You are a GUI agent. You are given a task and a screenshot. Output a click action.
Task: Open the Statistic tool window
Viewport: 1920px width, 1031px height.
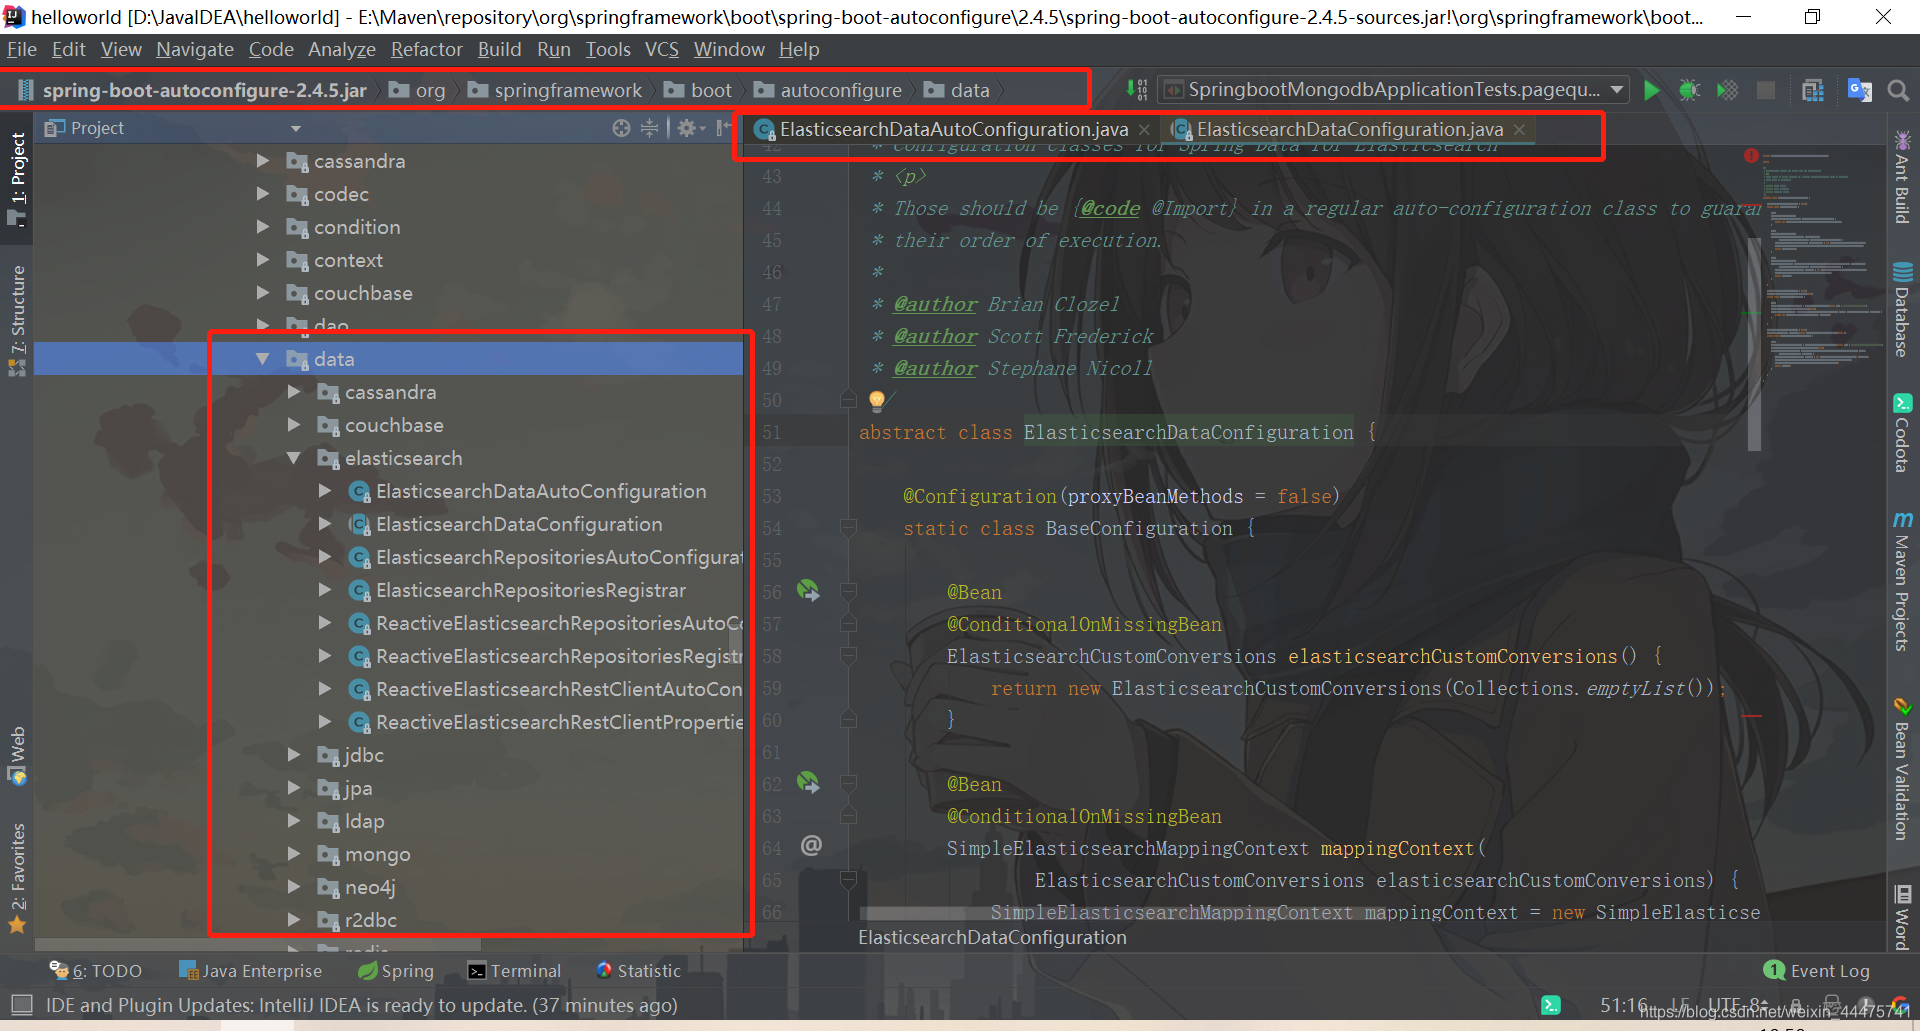[x=638, y=970]
